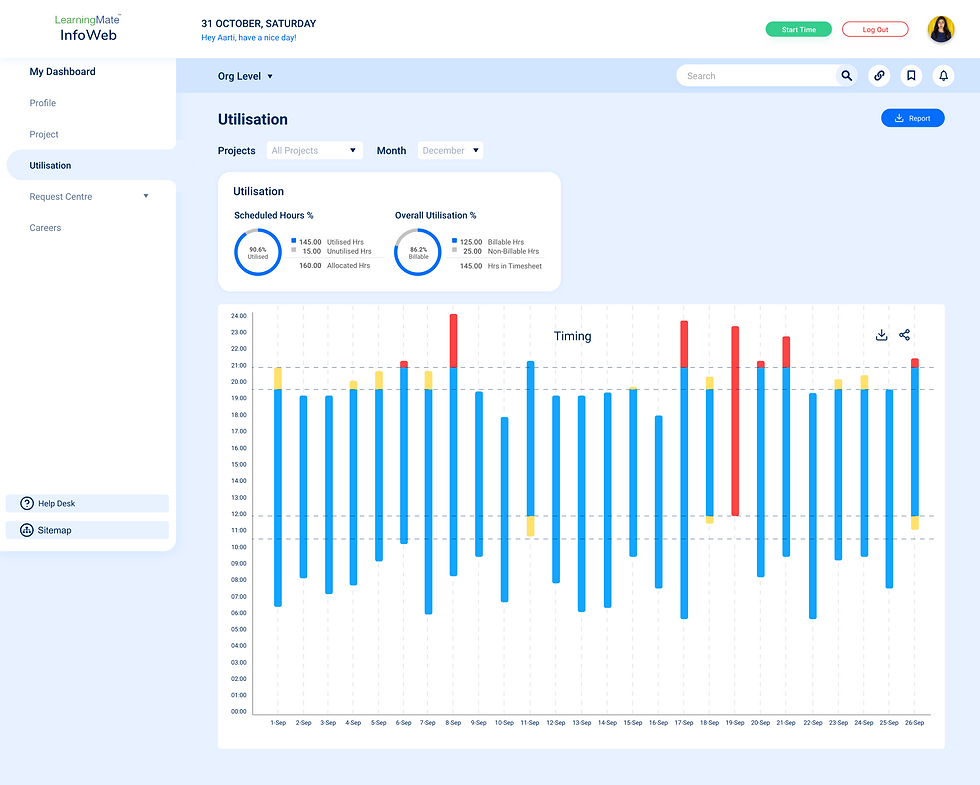980x785 pixels.
Task: Open the link icon in header bar
Action: tap(879, 76)
